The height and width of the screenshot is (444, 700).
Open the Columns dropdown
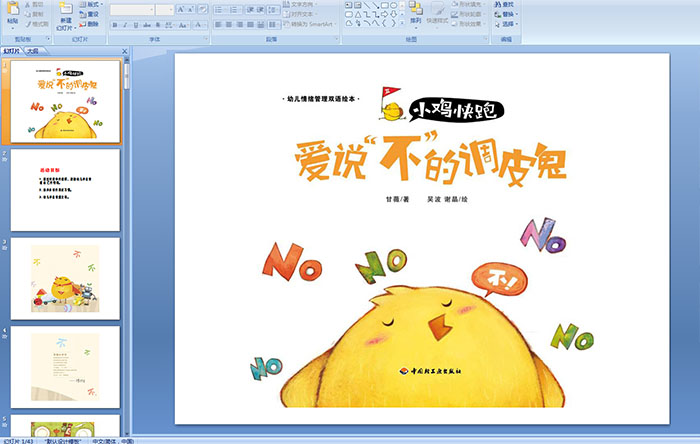[274, 25]
